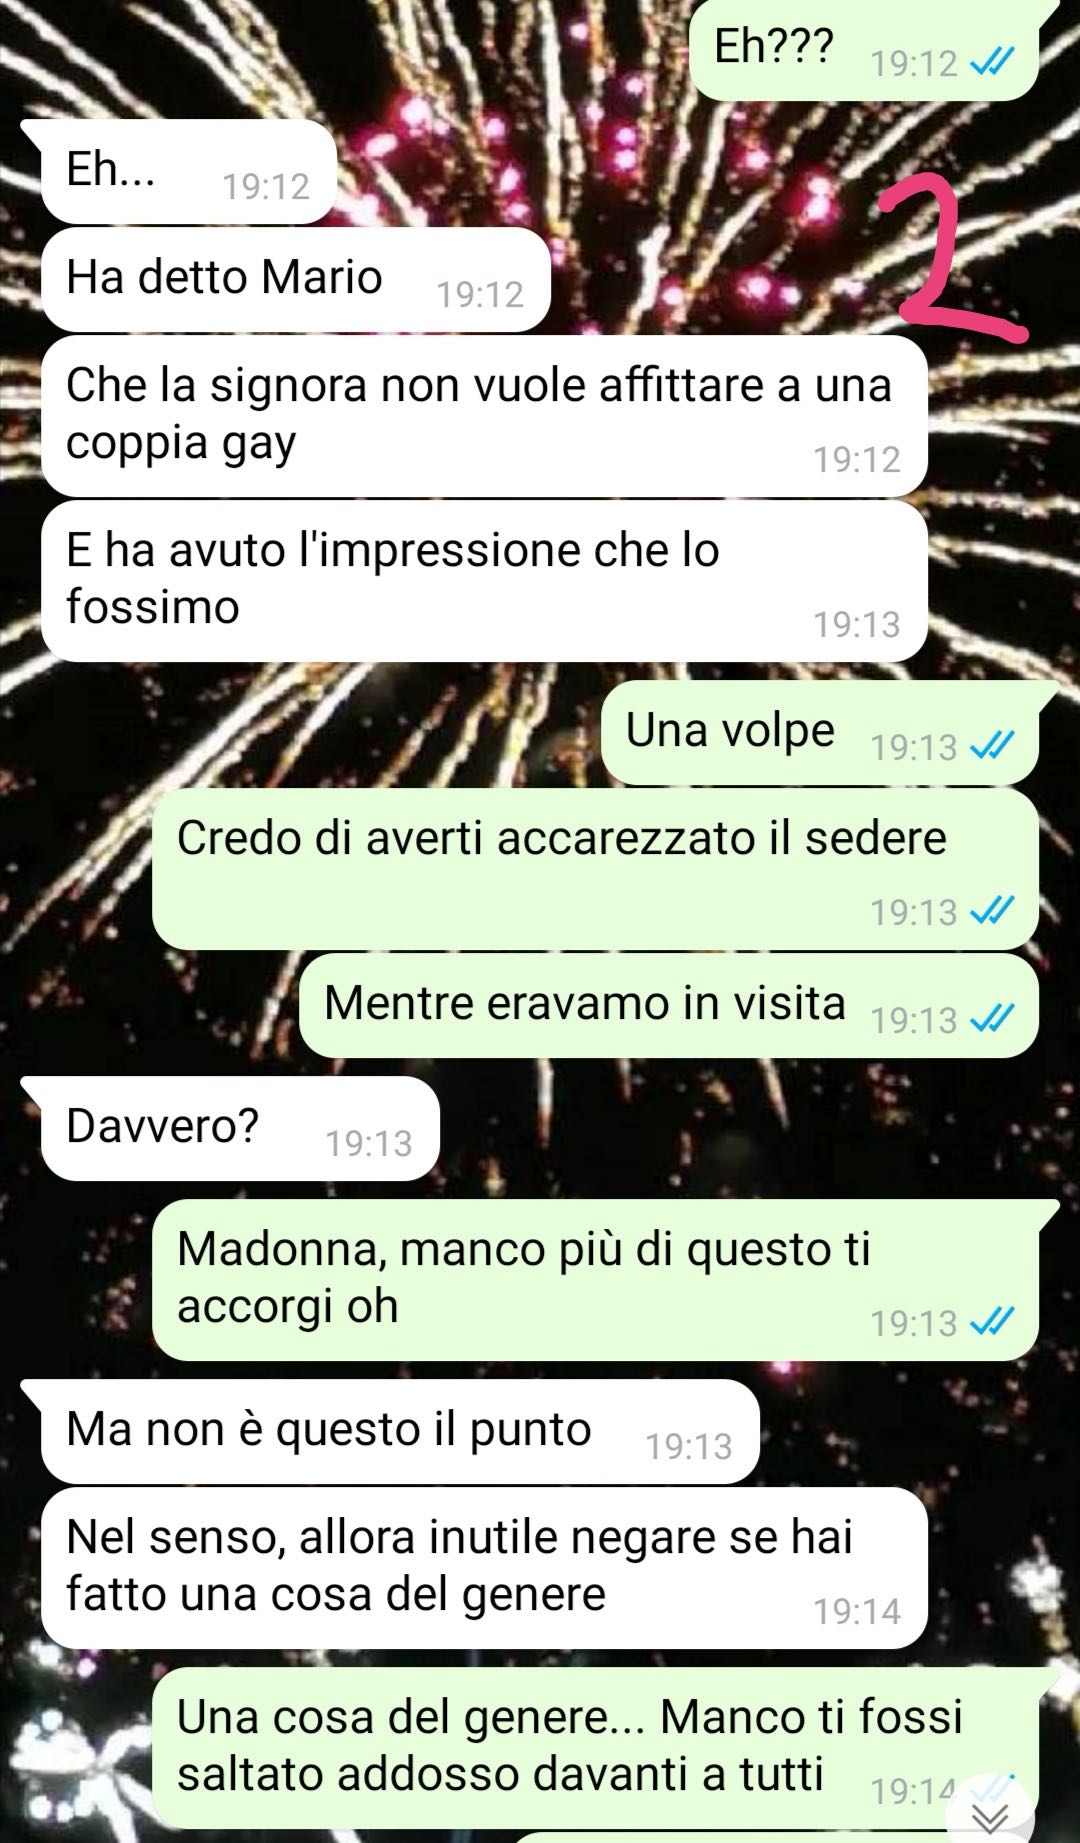Tap the blue double-check on 'Eh???' message
This screenshot has height=1843, width=1080.
993,62
